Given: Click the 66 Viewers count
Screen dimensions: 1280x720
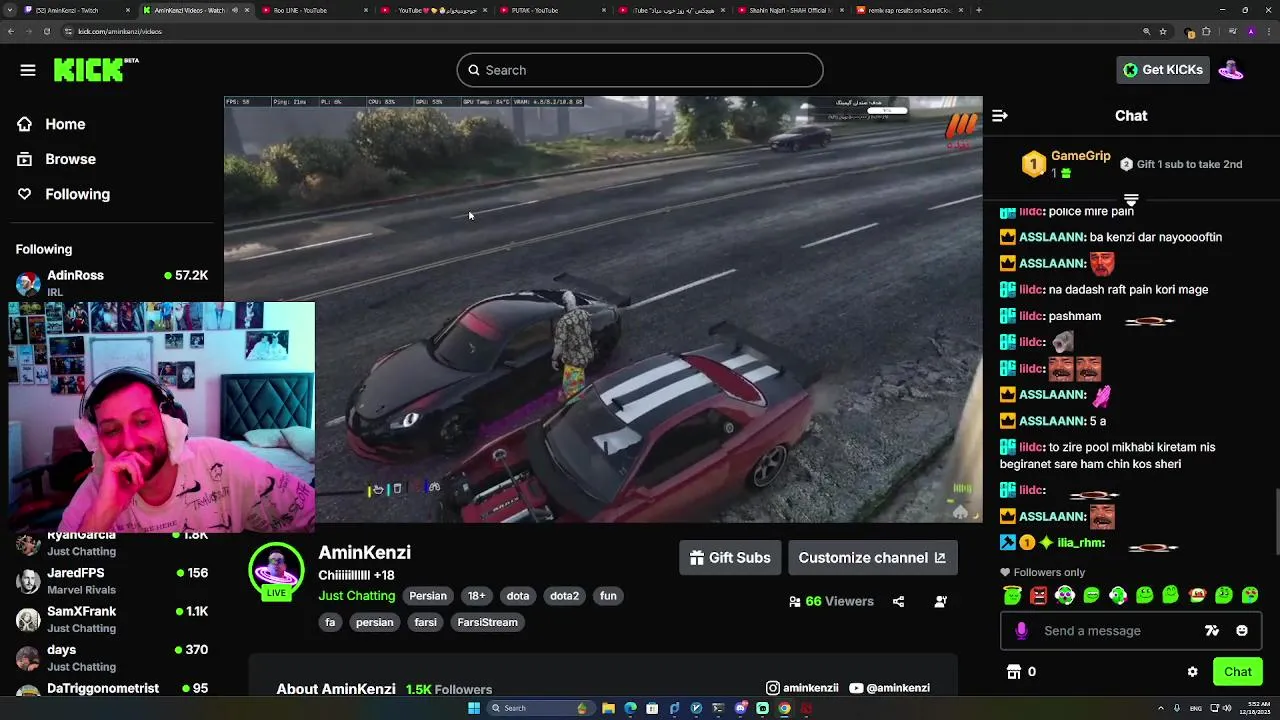Looking at the screenshot, I should (x=839, y=601).
